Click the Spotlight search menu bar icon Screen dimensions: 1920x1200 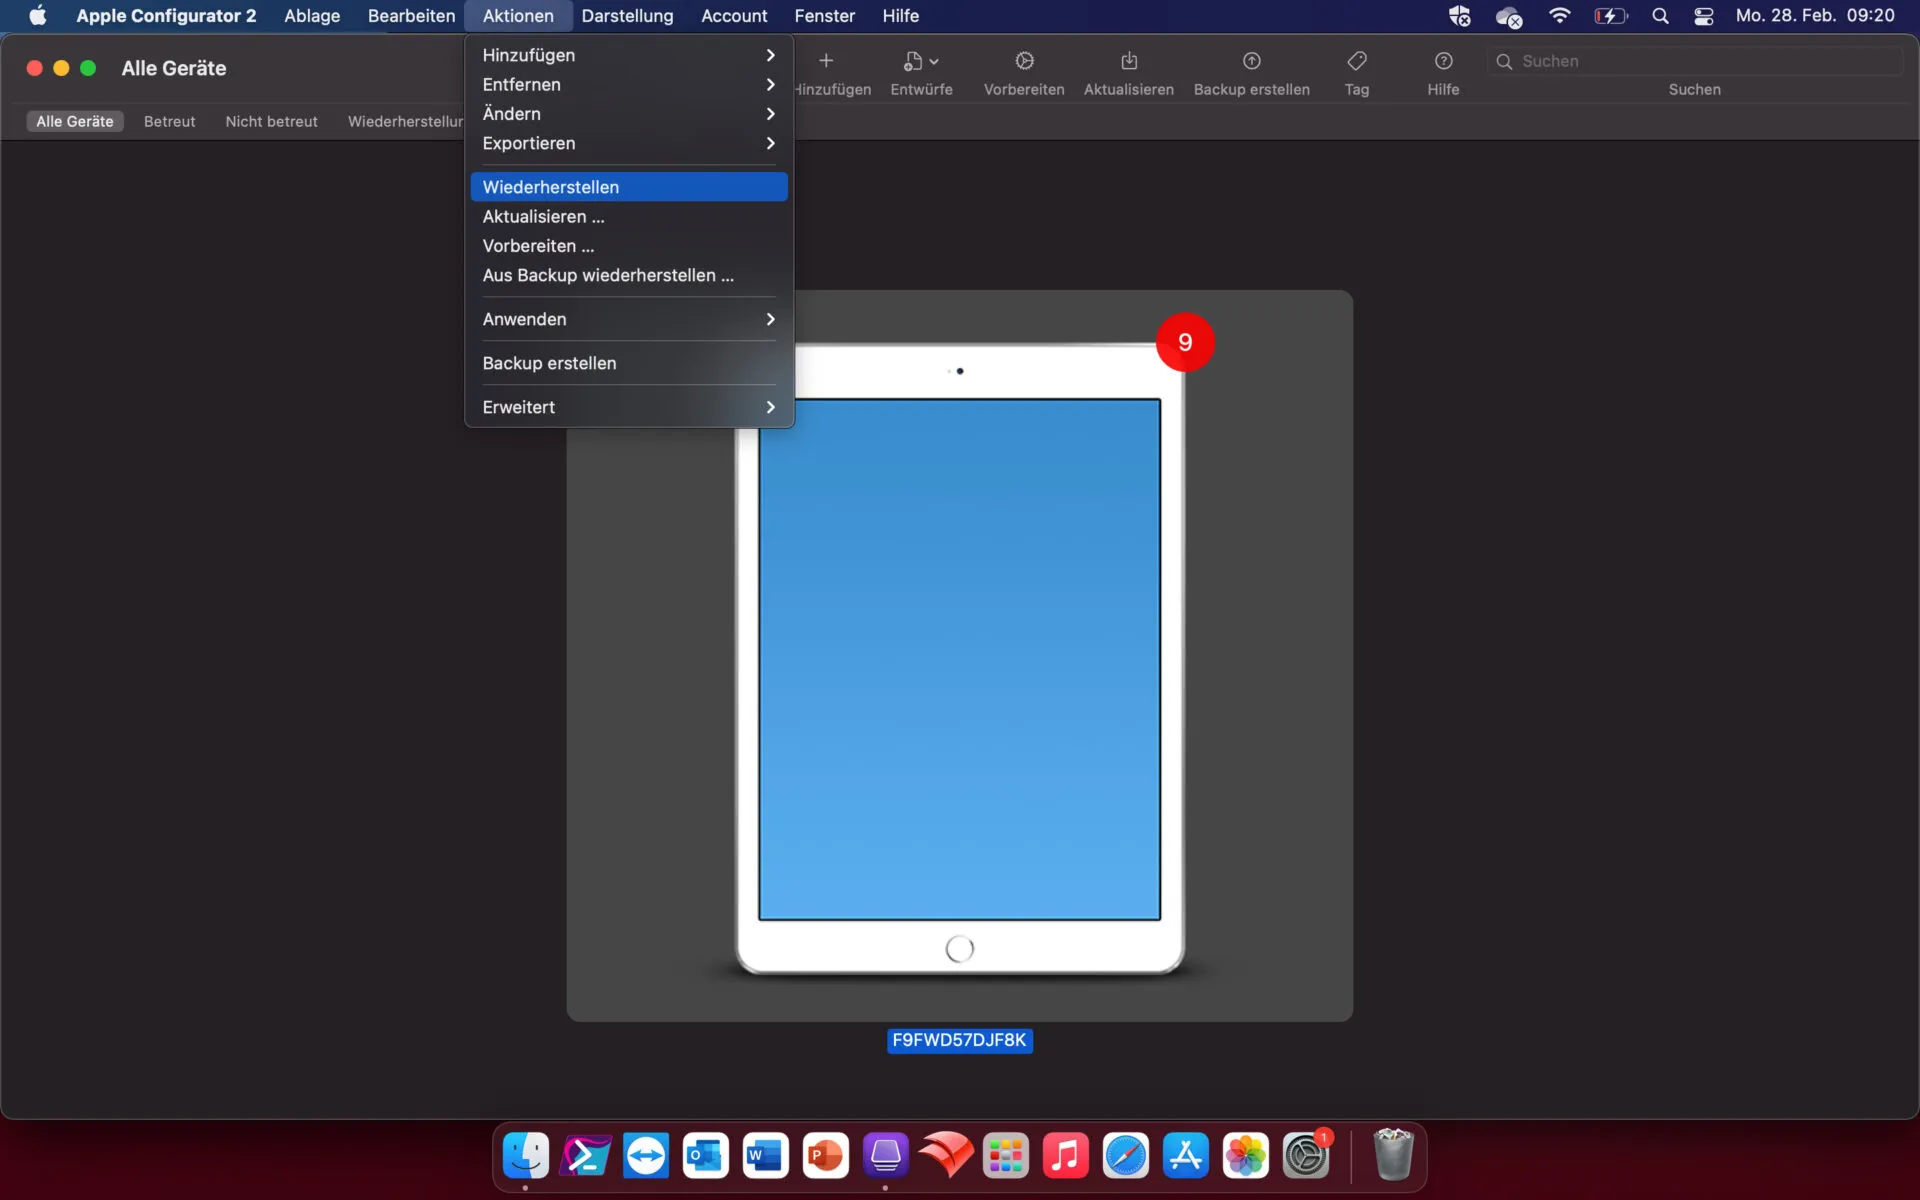click(x=1660, y=16)
